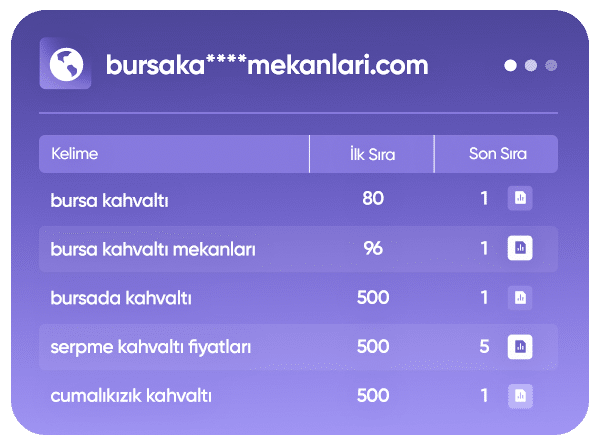Select the bursa kahvaltı mekanları keyword
The height and width of the screenshot is (446, 600).
pos(153,248)
